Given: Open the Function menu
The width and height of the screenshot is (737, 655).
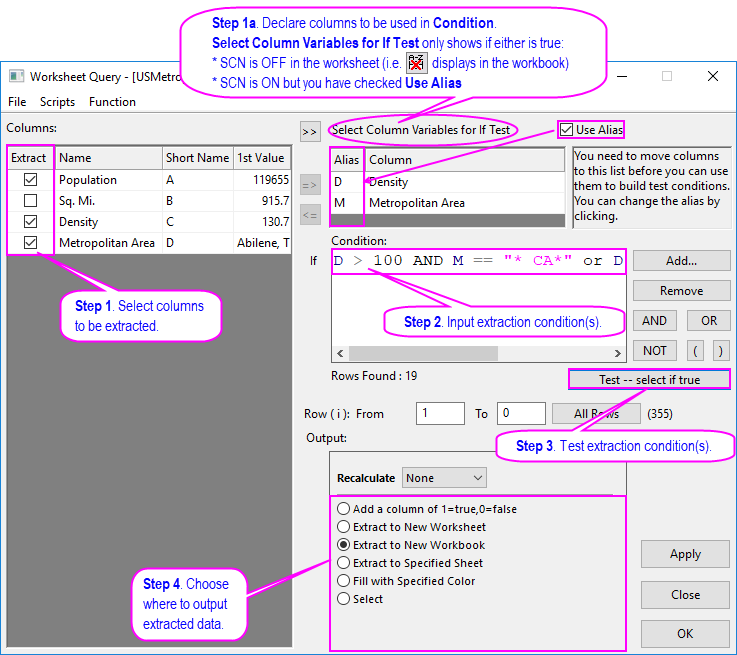Looking at the screenshot, I should click(112, 102).
